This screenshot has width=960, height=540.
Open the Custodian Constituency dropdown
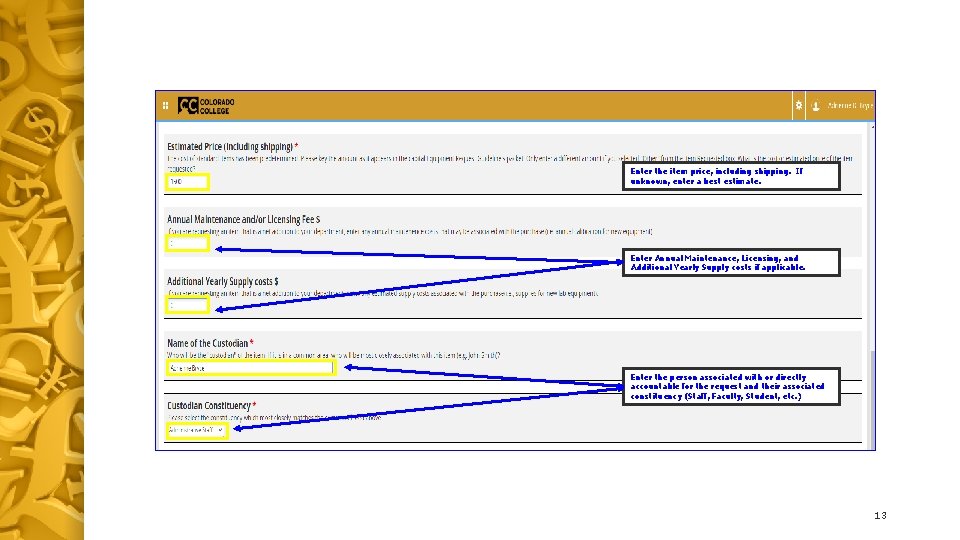tap(197, 430)
